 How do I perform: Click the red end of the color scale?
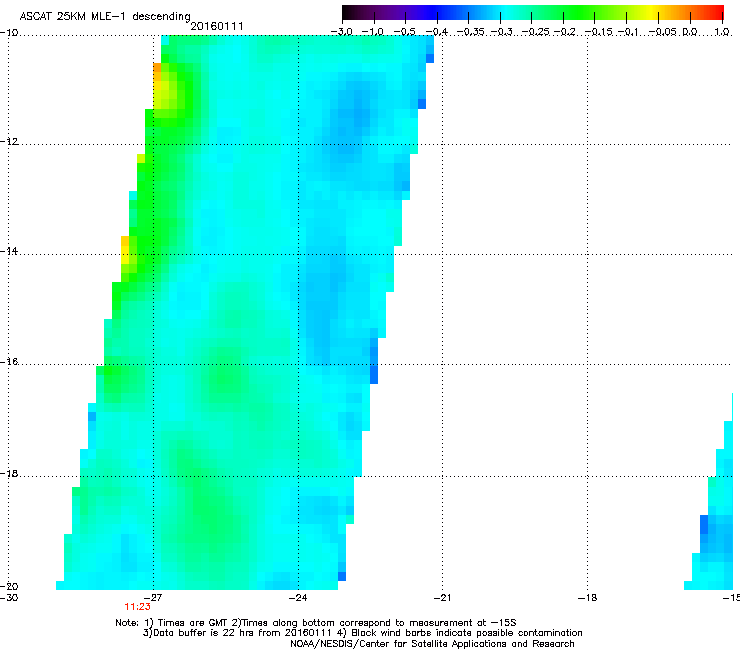(x=713, y=13)
